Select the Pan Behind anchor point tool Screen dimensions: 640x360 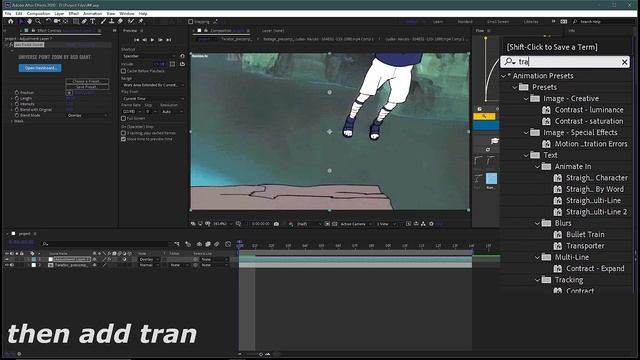pyautogui.click(x=66, y=22)
